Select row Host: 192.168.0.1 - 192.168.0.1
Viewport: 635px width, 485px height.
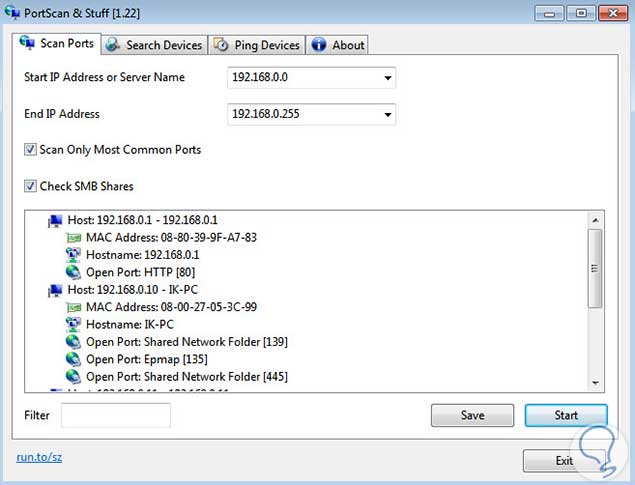143,220
